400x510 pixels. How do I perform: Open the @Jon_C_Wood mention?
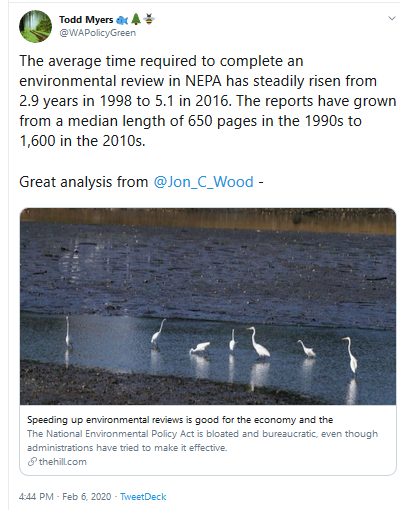[x=203, y=182]
